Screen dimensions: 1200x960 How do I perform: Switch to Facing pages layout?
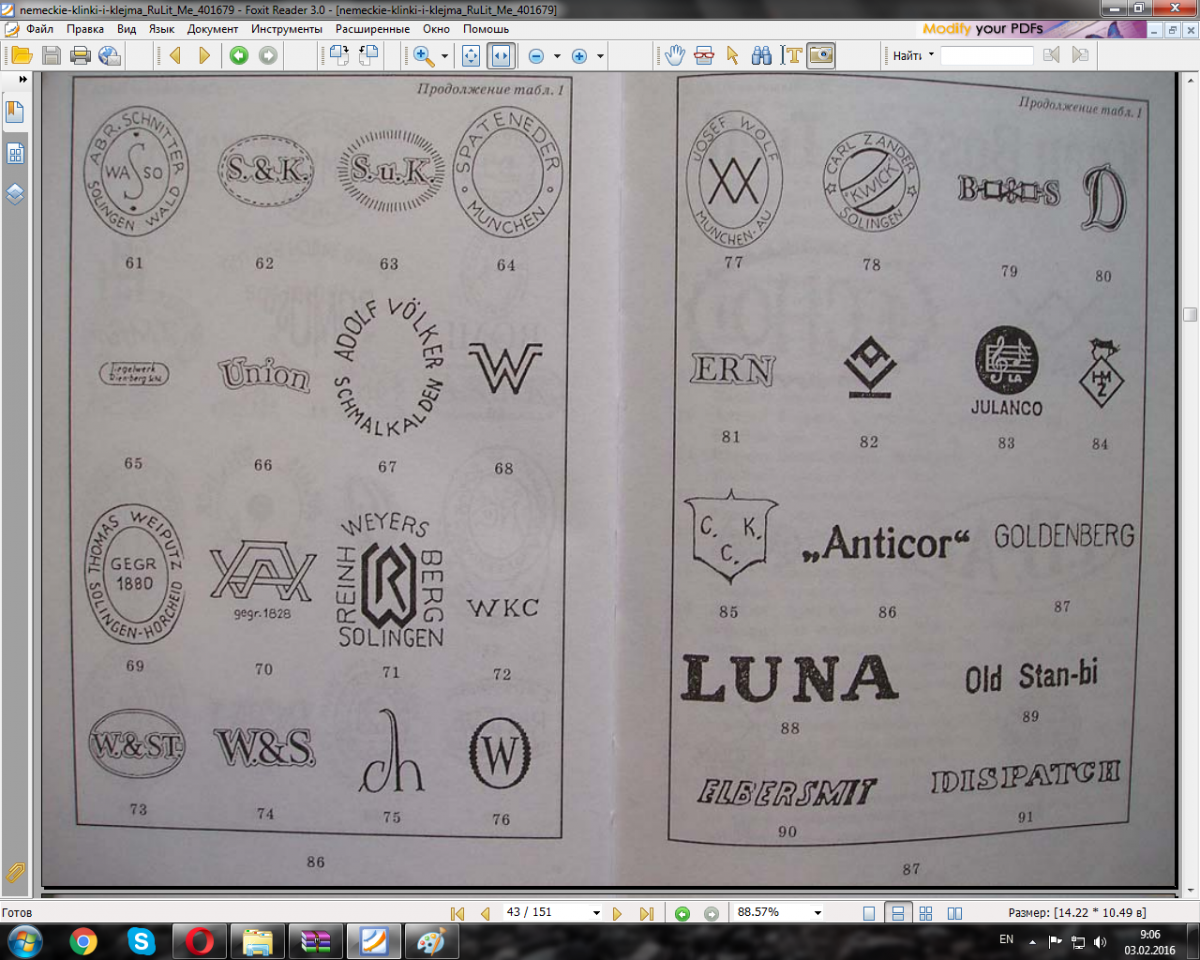point(955,913)
